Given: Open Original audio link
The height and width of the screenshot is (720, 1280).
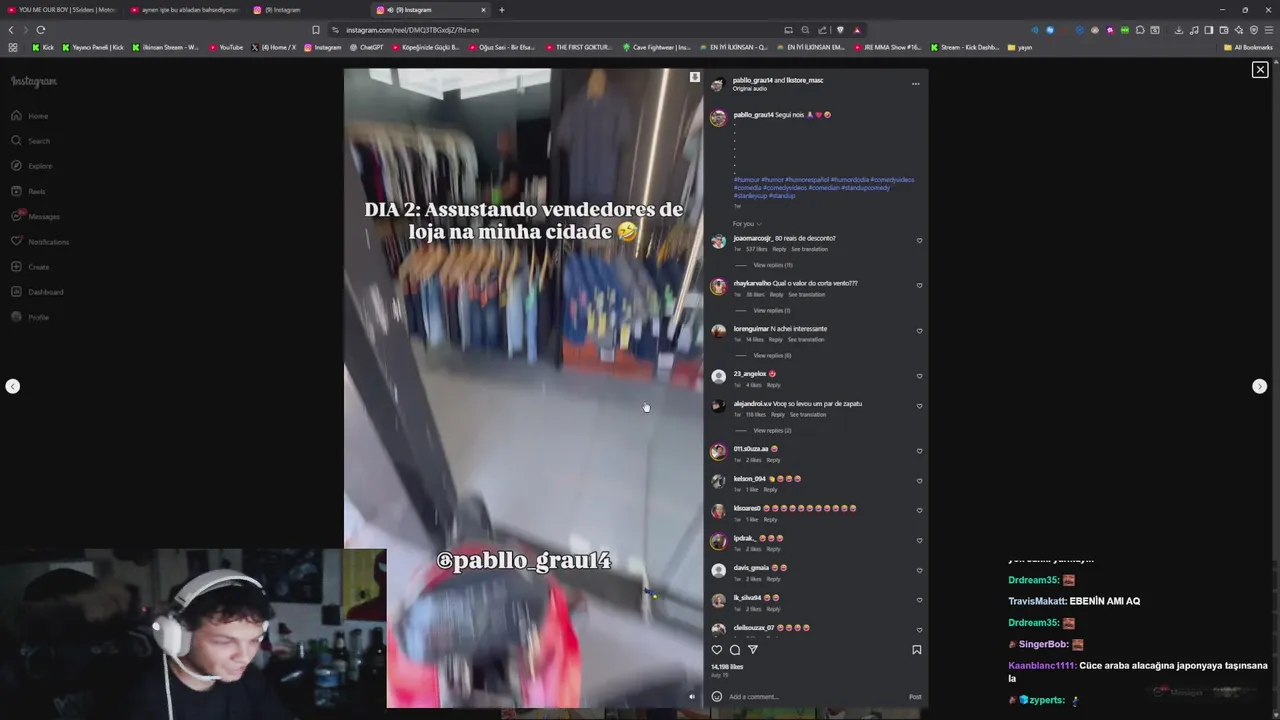Looking at the screenshot, I should [x=750, y=88].
